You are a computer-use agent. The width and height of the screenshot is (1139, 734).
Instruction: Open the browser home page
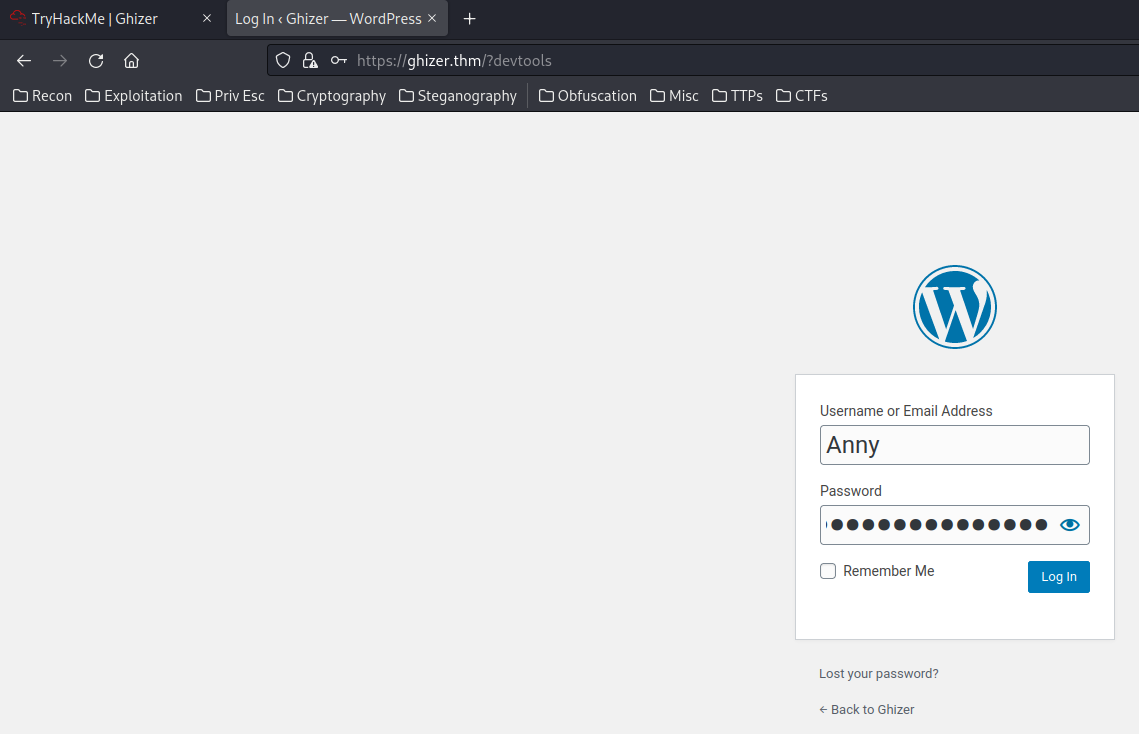131,61
